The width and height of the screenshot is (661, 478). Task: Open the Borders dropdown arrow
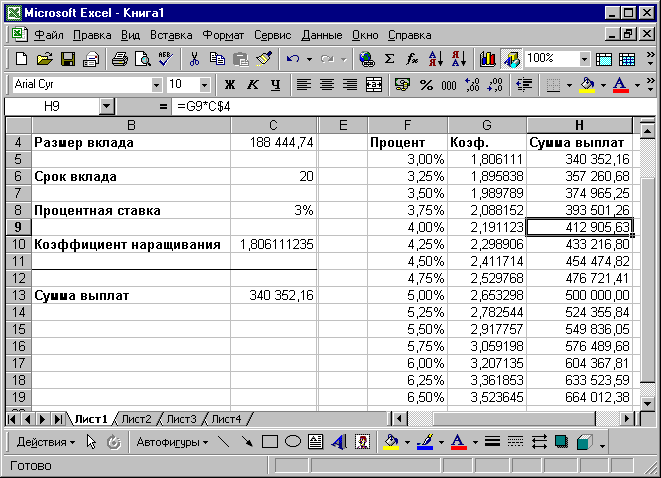[x=569, y=86]
